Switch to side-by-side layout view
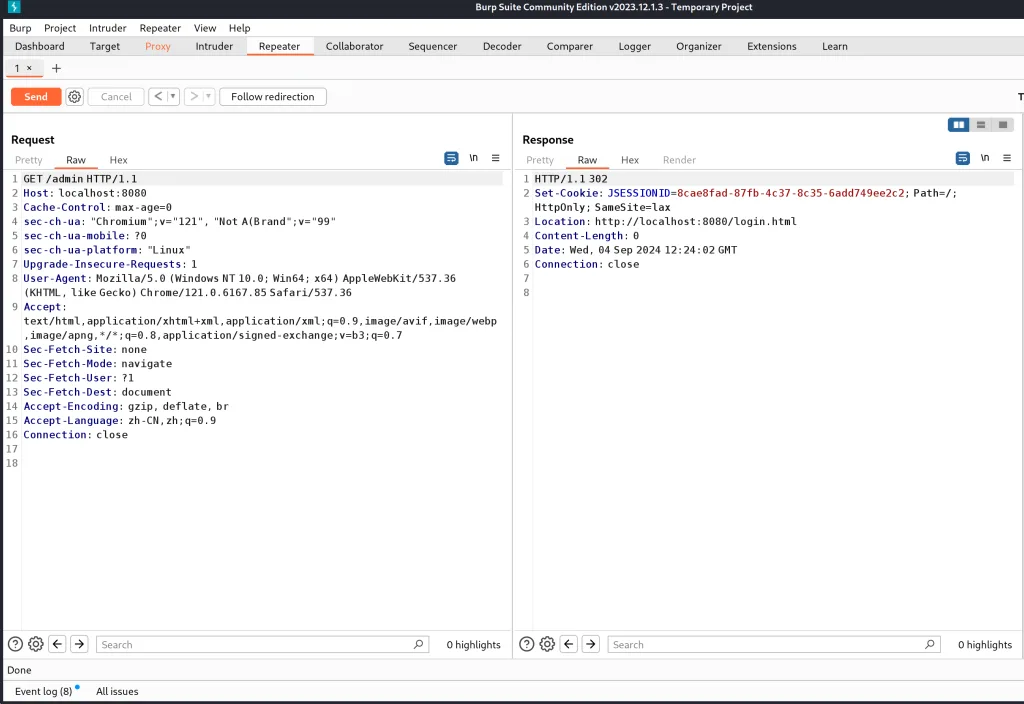The image size is (1024, 704). tap(959, 125)
